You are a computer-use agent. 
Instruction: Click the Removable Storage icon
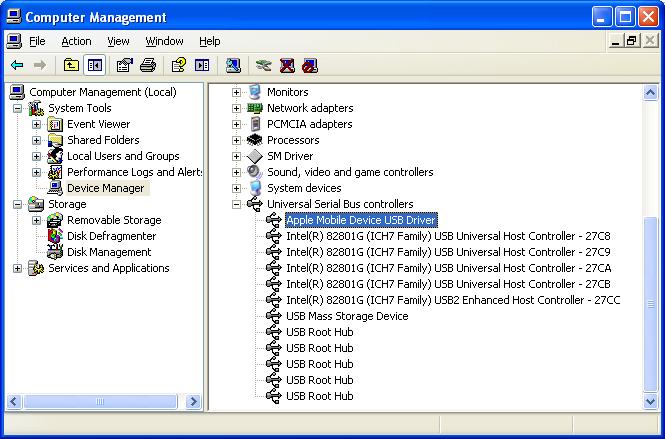pos(55,220)
